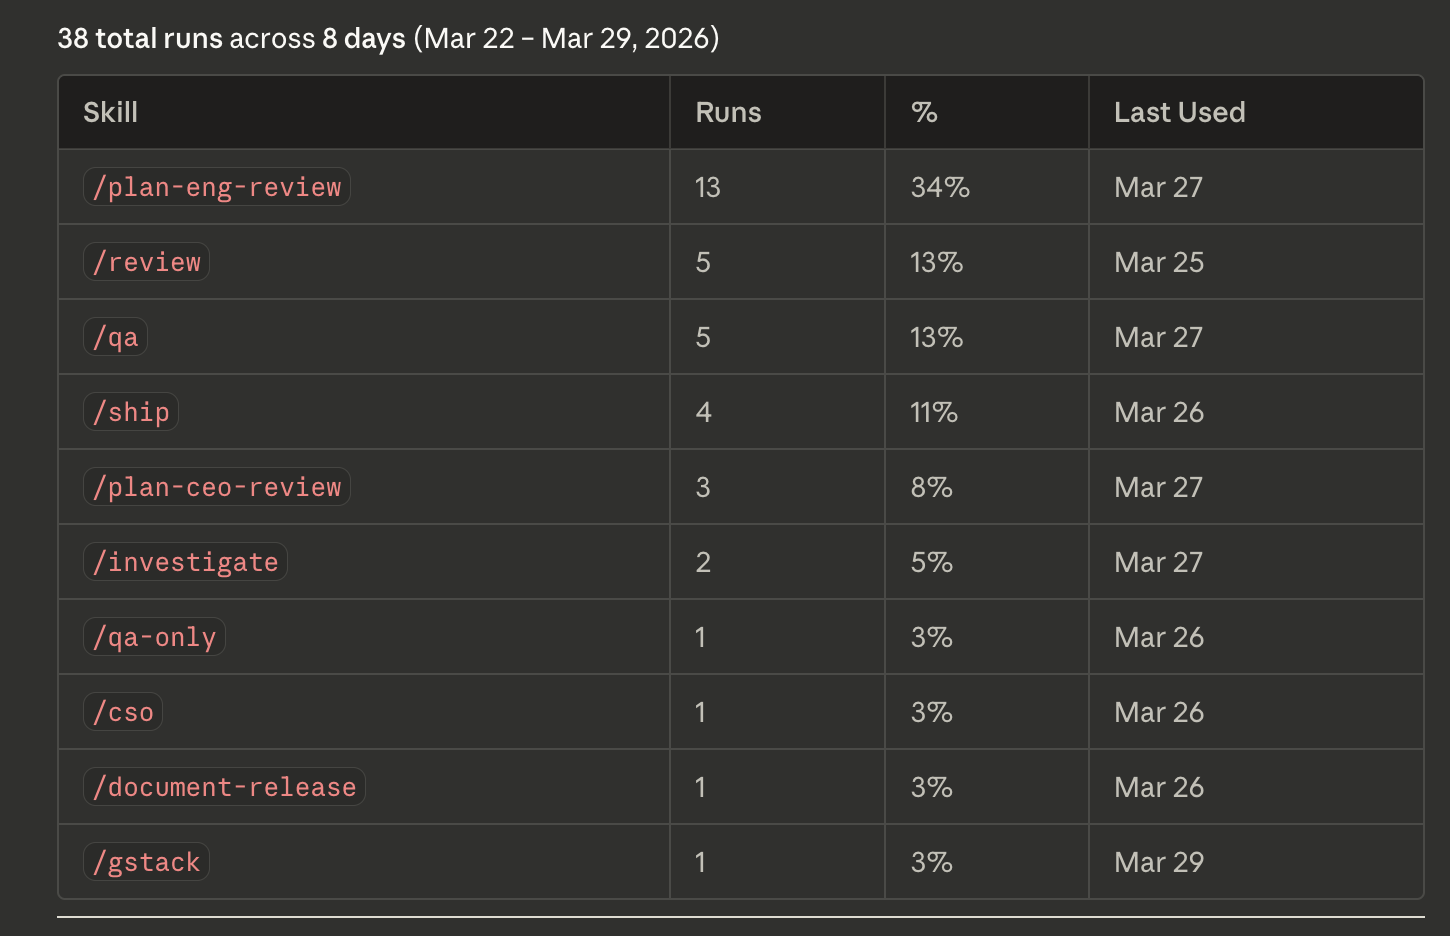Click the /cso skill tag
The image size is (1450, 936).
pyautogui.click(x=123, y=712)
